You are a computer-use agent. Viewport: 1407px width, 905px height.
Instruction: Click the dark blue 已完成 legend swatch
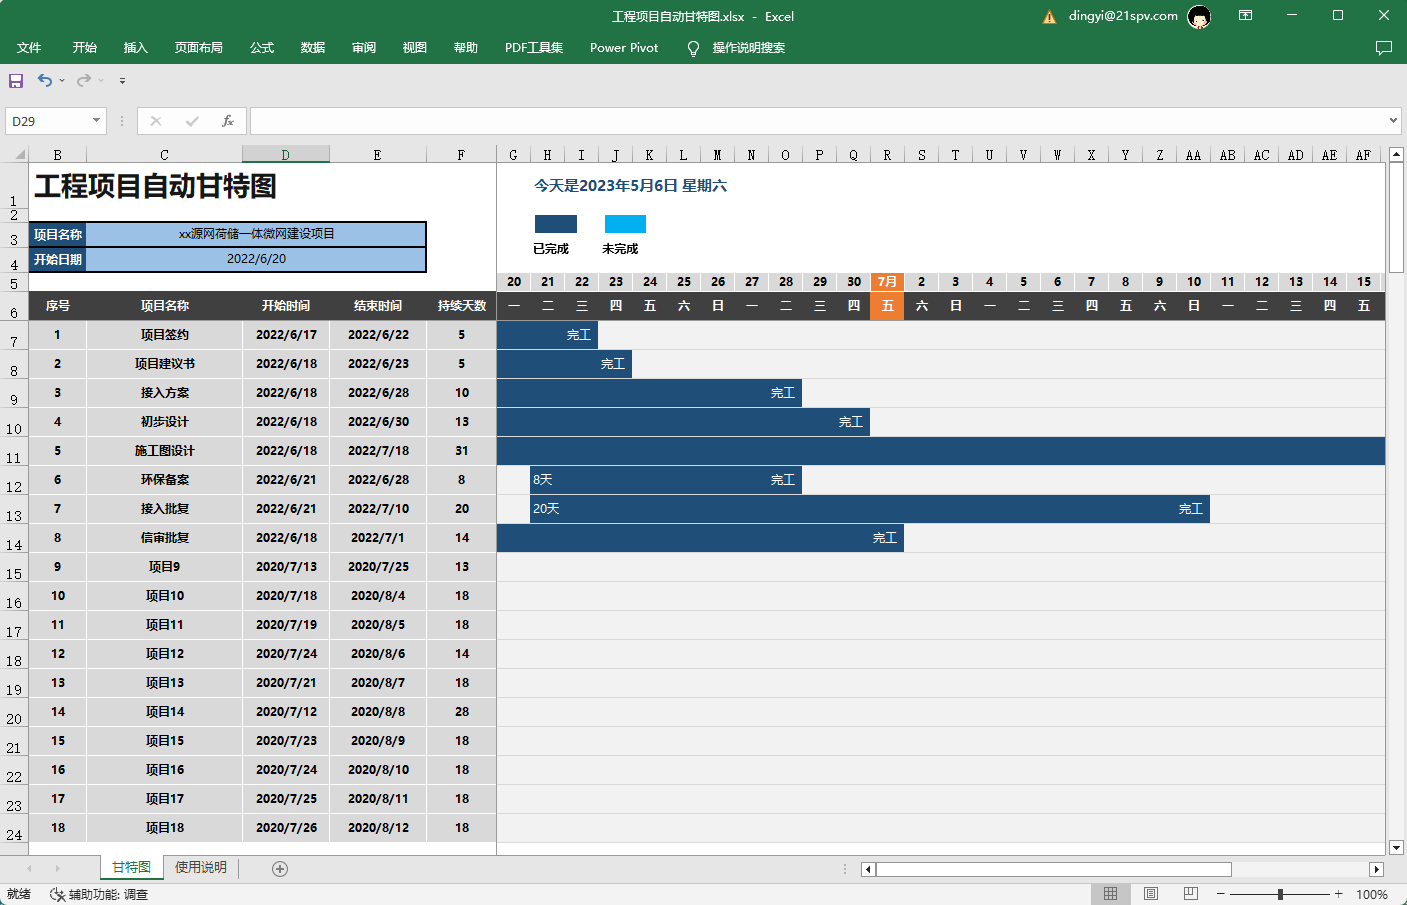click(556, 224)
